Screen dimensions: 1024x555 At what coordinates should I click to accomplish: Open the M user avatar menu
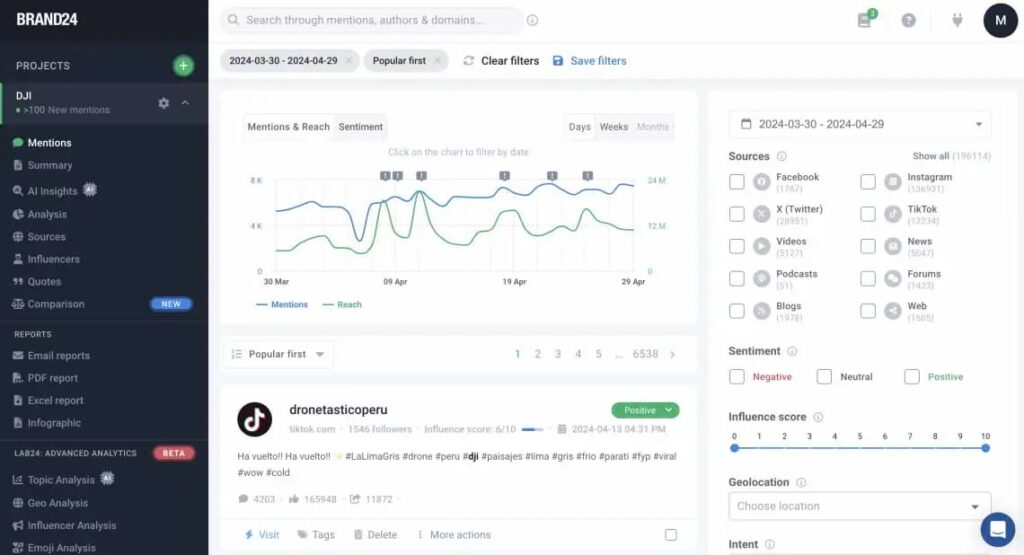1000,20
